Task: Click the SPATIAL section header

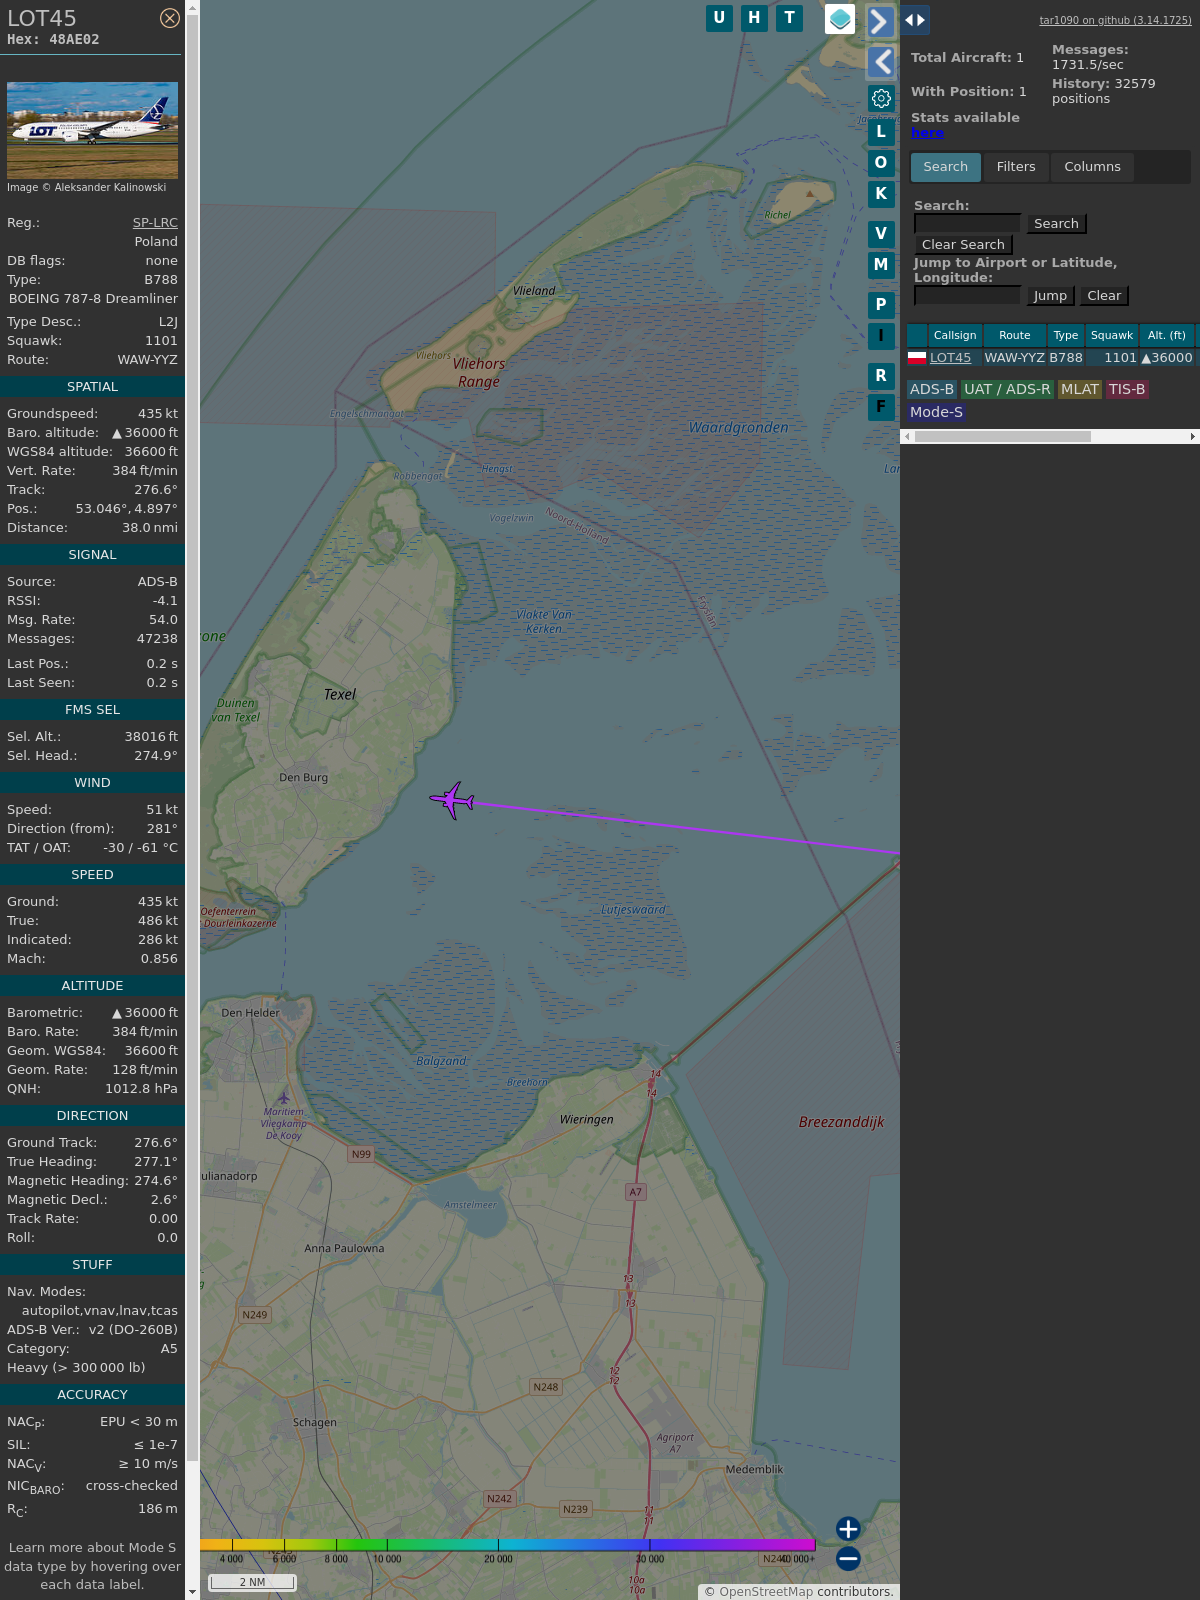Action: point(92,387)
